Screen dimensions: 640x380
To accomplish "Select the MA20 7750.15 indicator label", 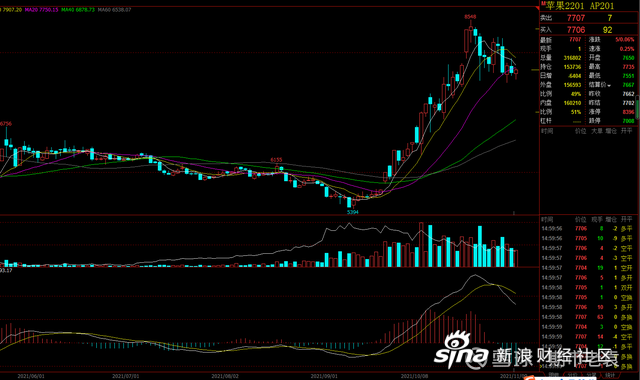I will coord(42,9).
